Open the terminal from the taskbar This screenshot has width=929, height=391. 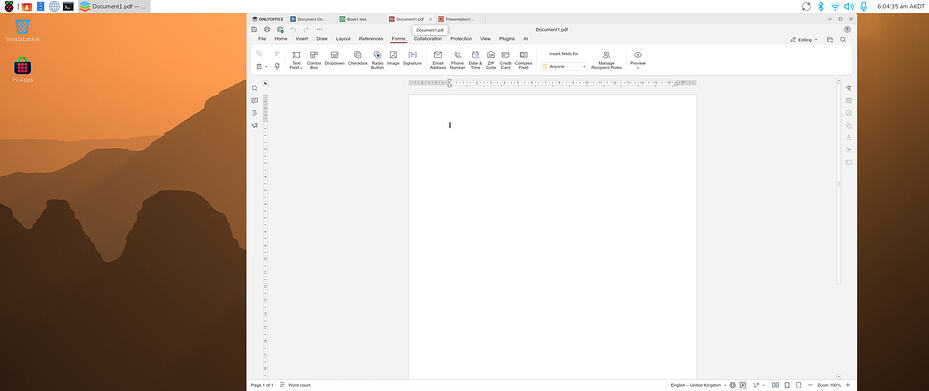click(x=69, y=7)
